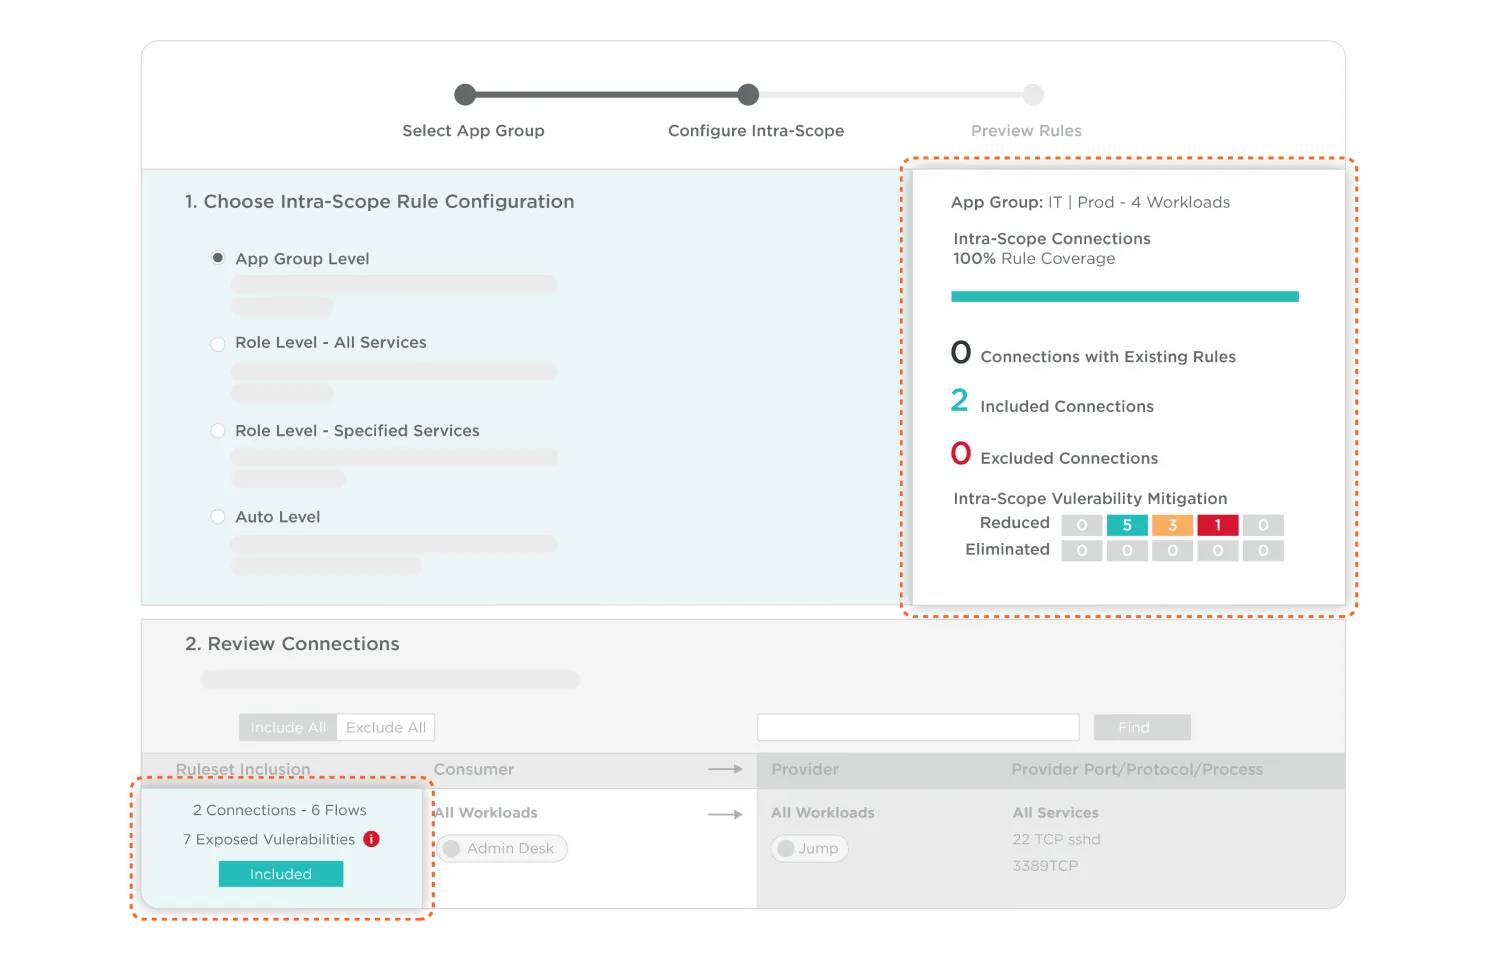Select the App Group Level radio button
Viewport: 1488px width, 960px height.
point(217,258)
